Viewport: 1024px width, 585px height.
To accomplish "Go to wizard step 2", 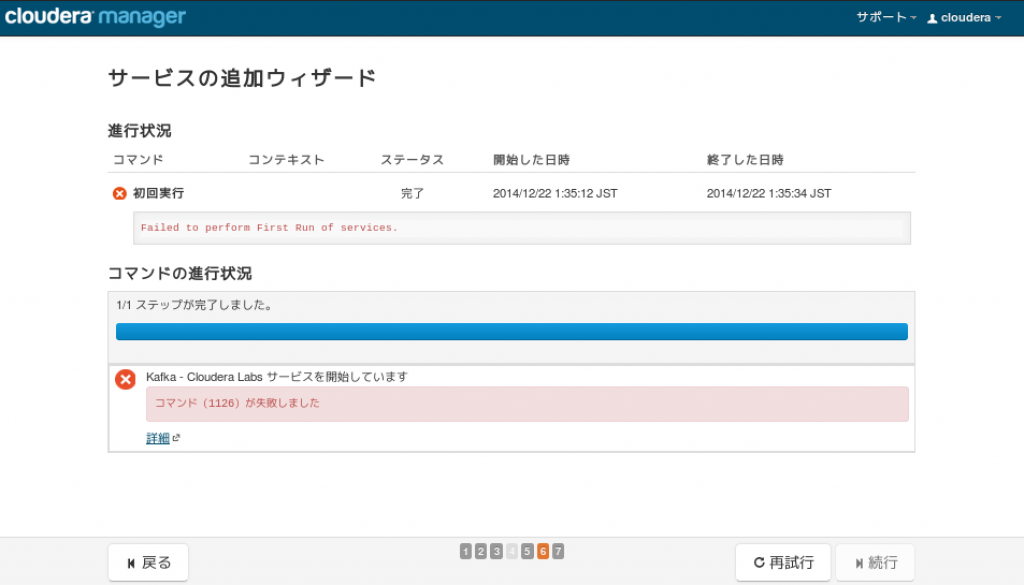I will tap(481, 552).
